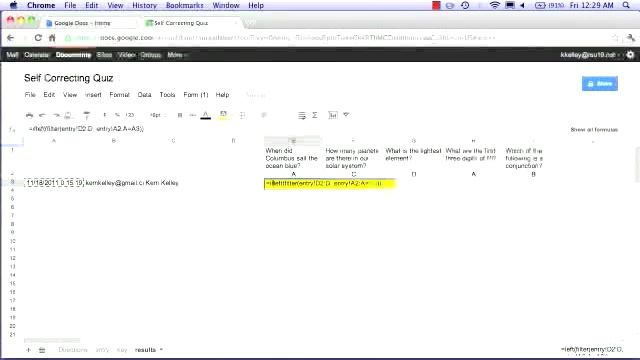Viewport: 640px width, 360px height.
Task: Undo the last spreadsheet action
Action: [x=42, y=116]
